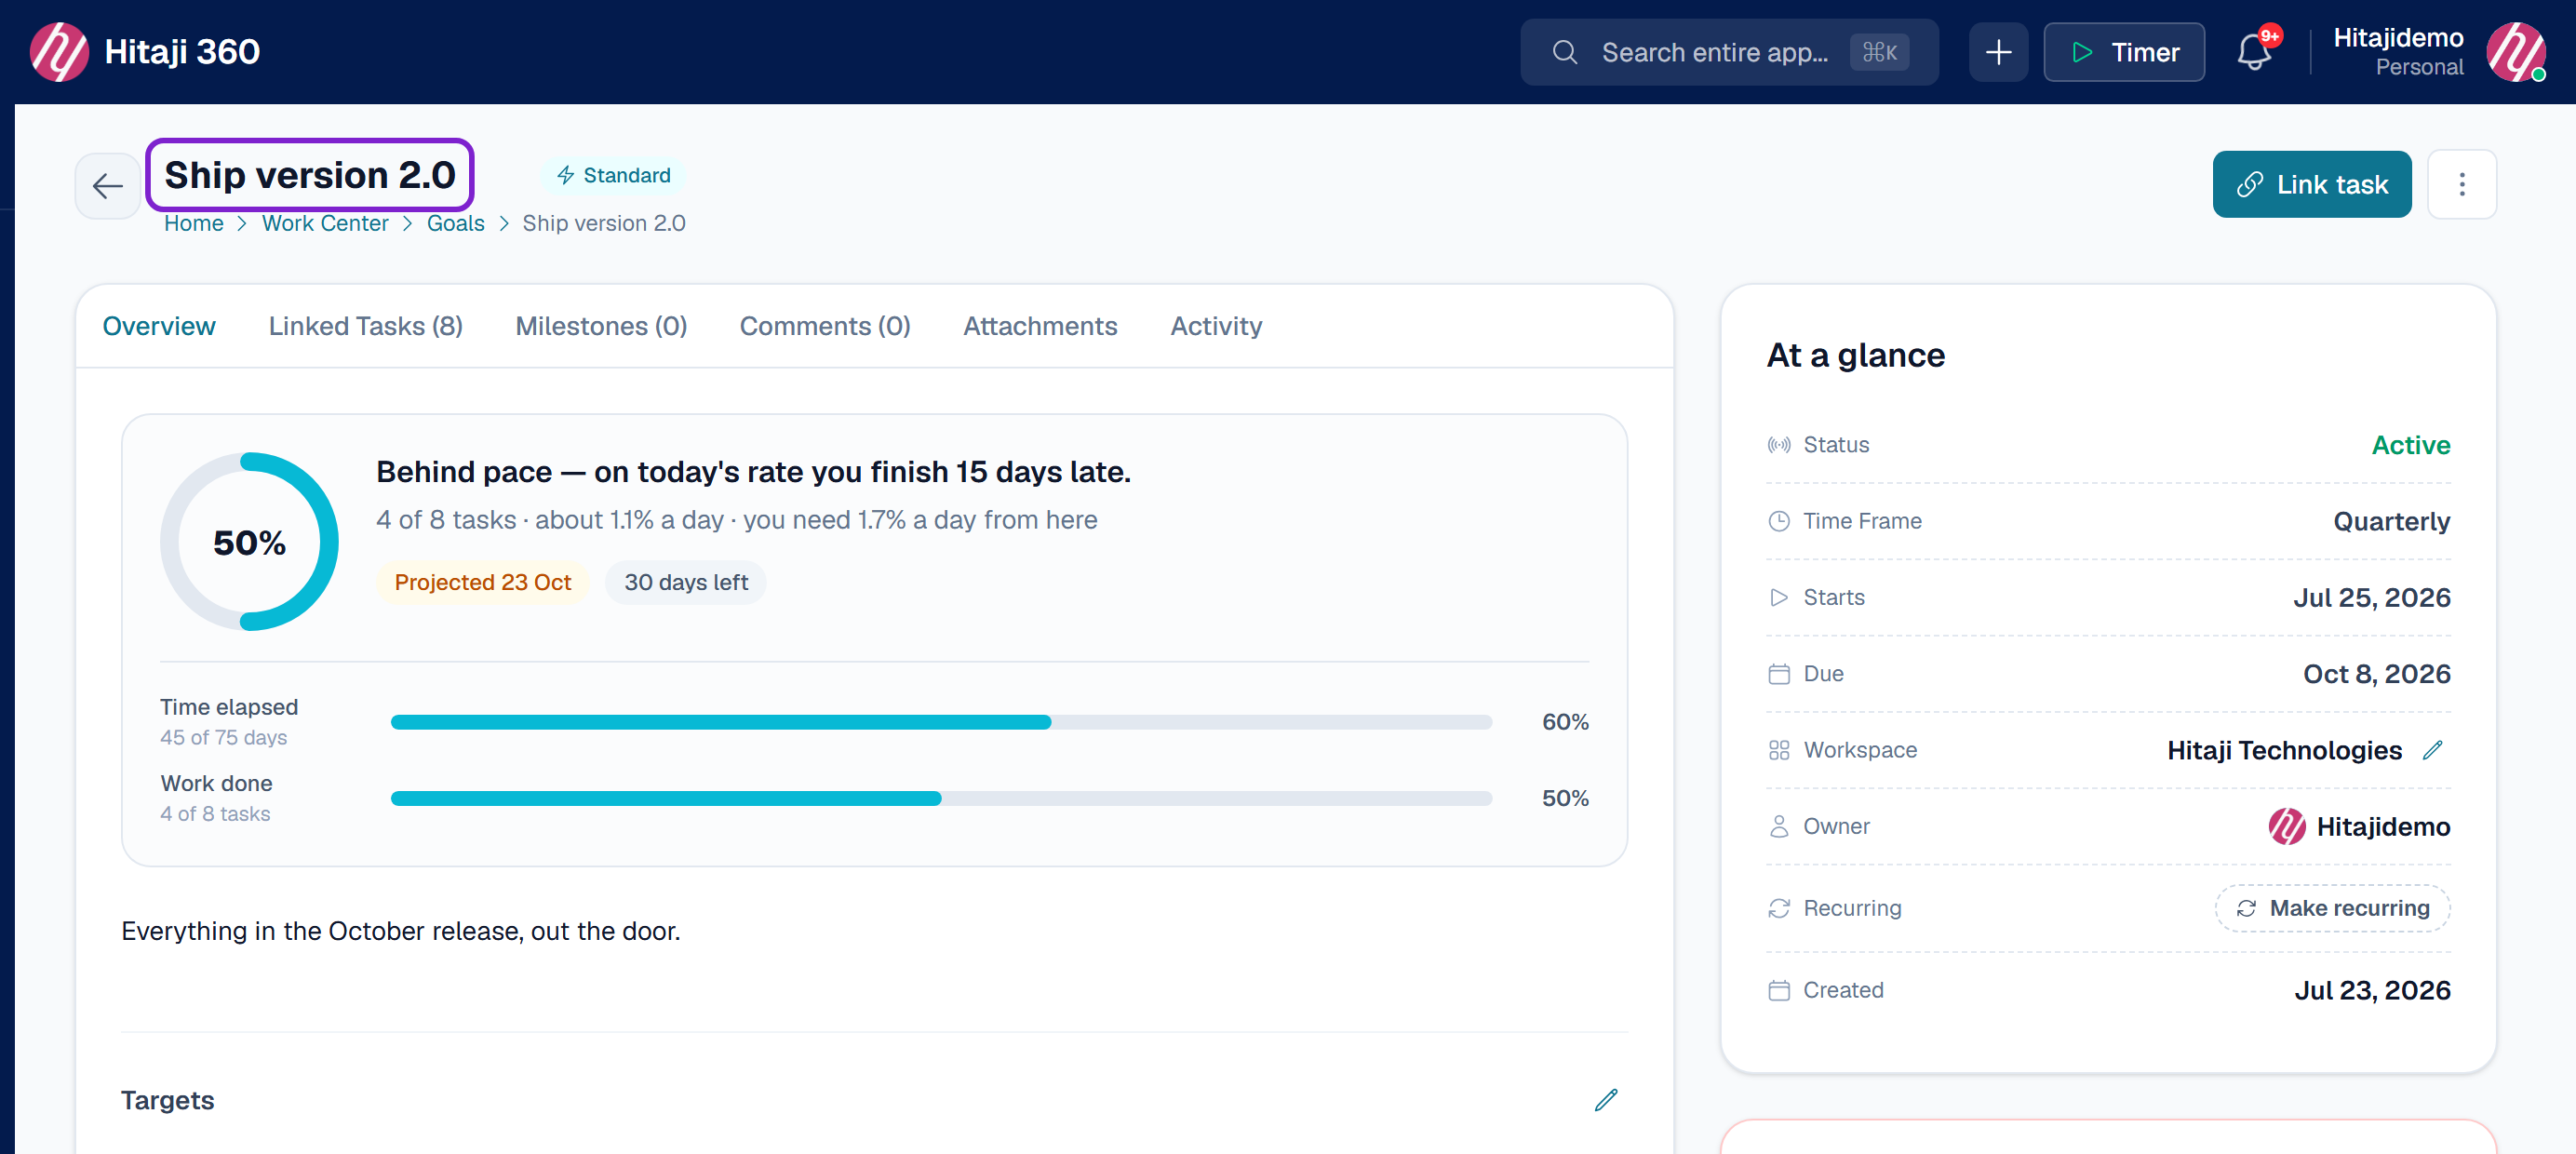Click the Projected 23 Oct badge

[x=482, y=582]
